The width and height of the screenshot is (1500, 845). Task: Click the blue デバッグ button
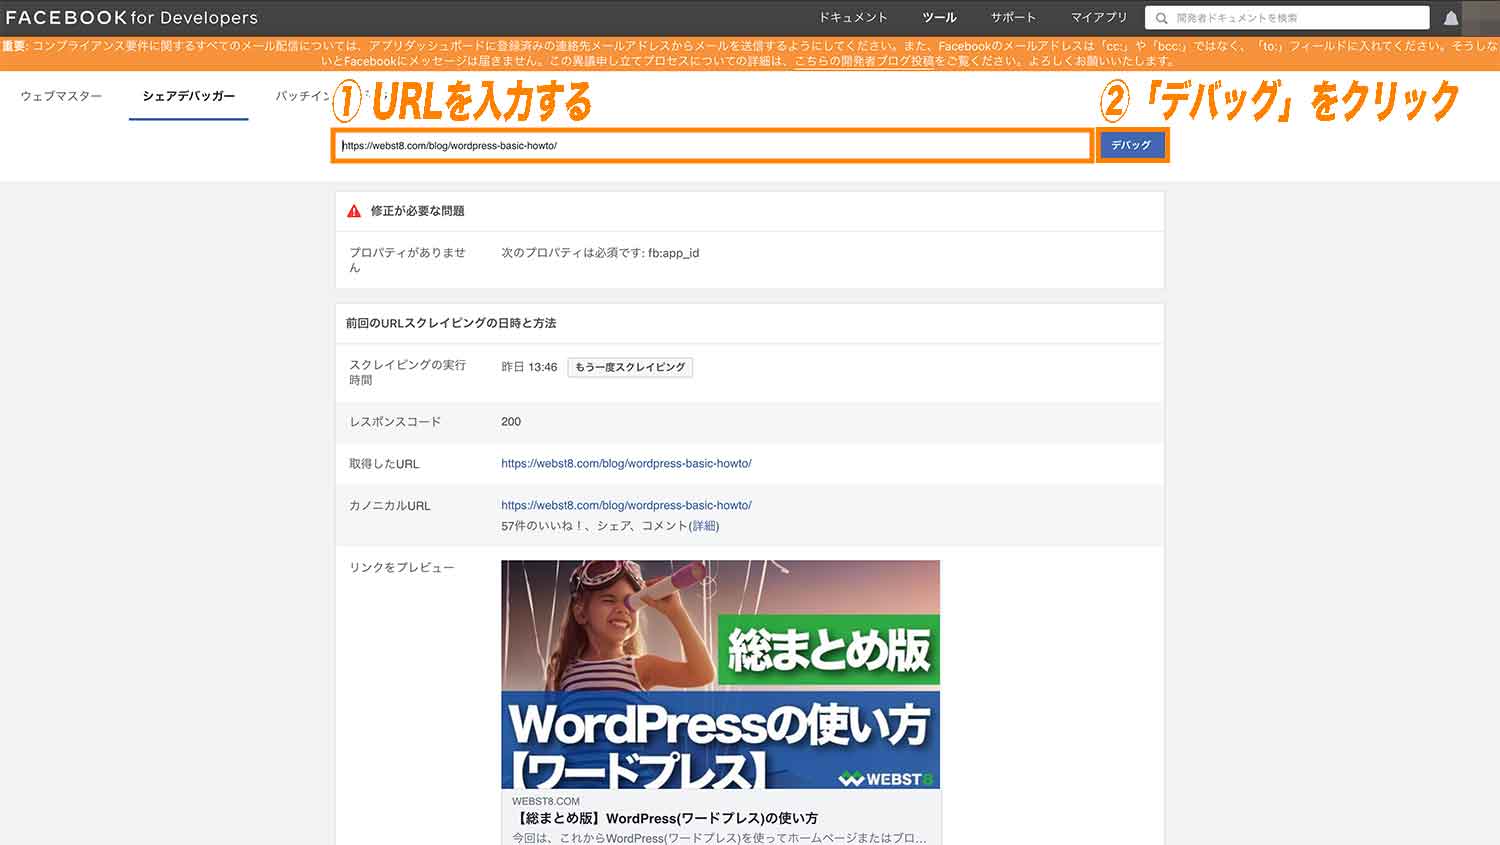pyautogui.click(x=1131, y=146)
